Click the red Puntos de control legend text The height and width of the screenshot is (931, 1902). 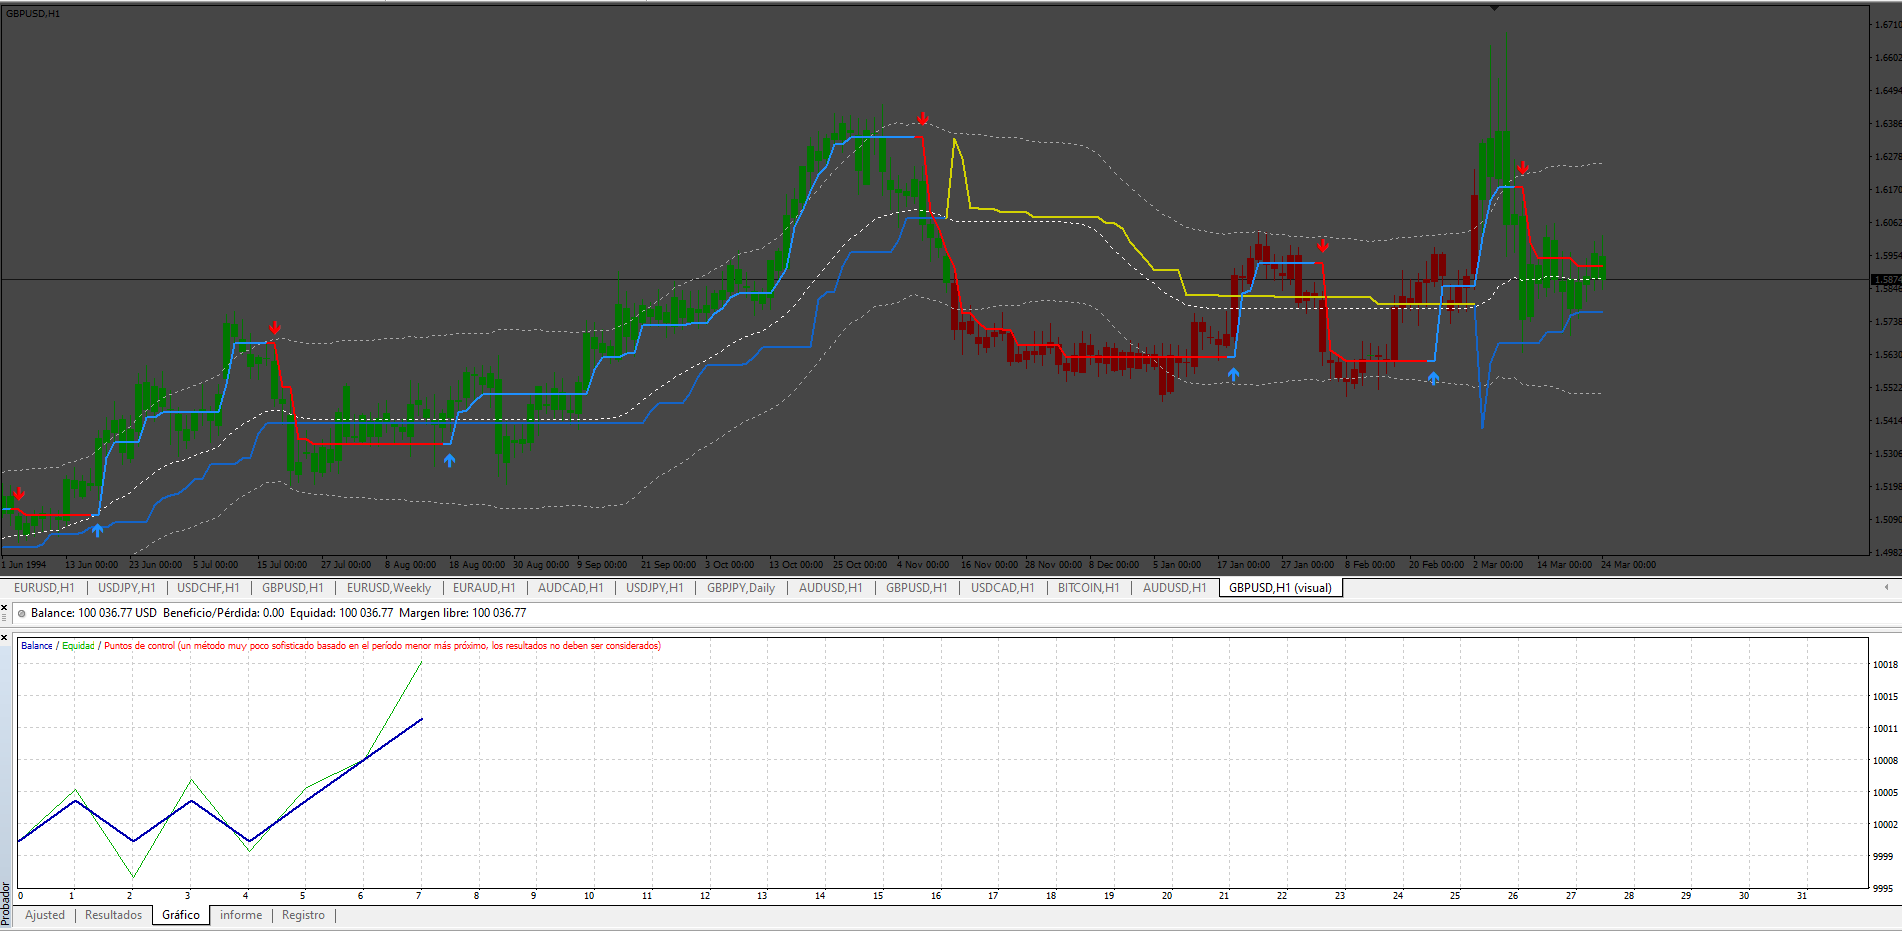pos(382,646)
